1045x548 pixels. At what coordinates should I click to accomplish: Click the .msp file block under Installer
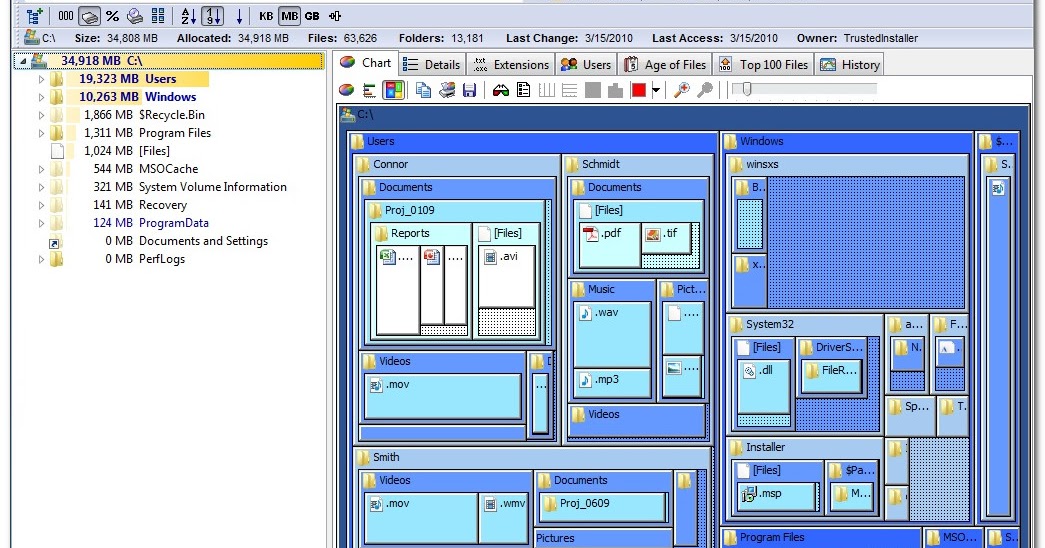click(x=777, y=495)
